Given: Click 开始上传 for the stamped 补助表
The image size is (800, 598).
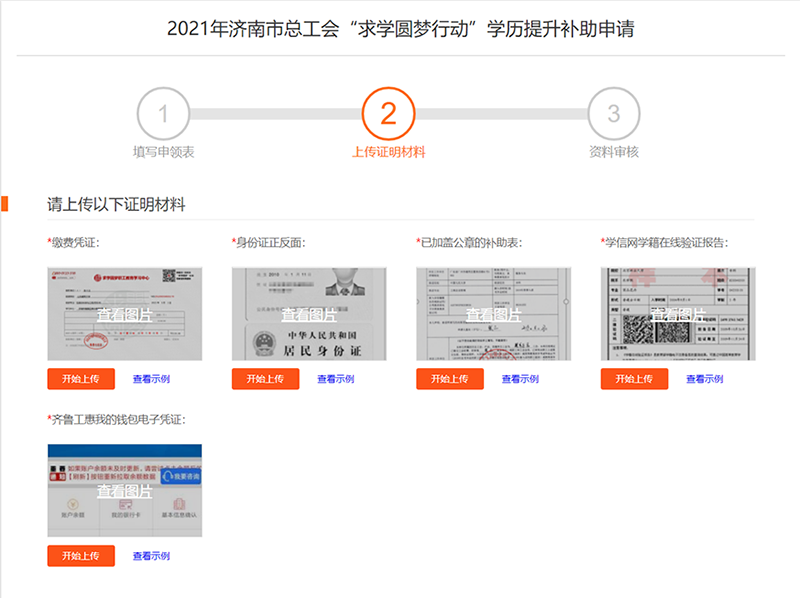Looking at the screenshot, I should point(449,380).
